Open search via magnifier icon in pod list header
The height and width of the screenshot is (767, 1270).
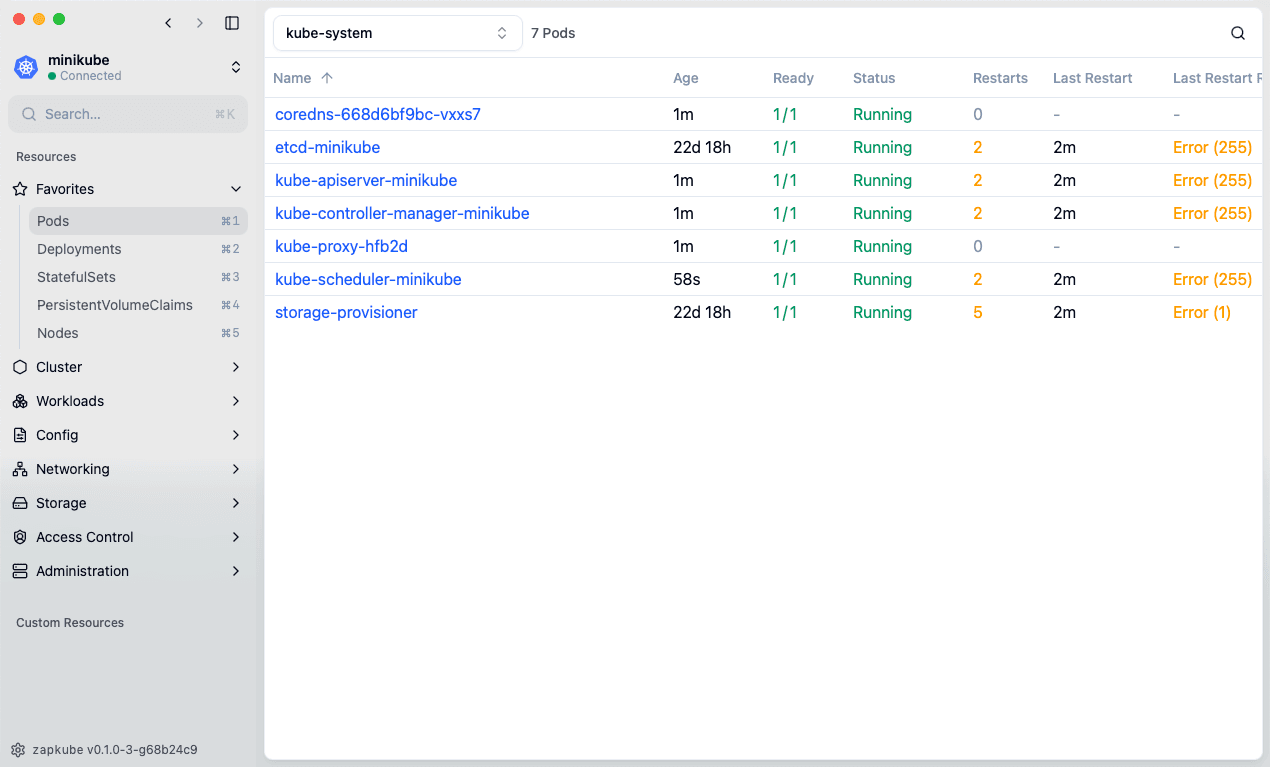click(x=1238, y=33)
